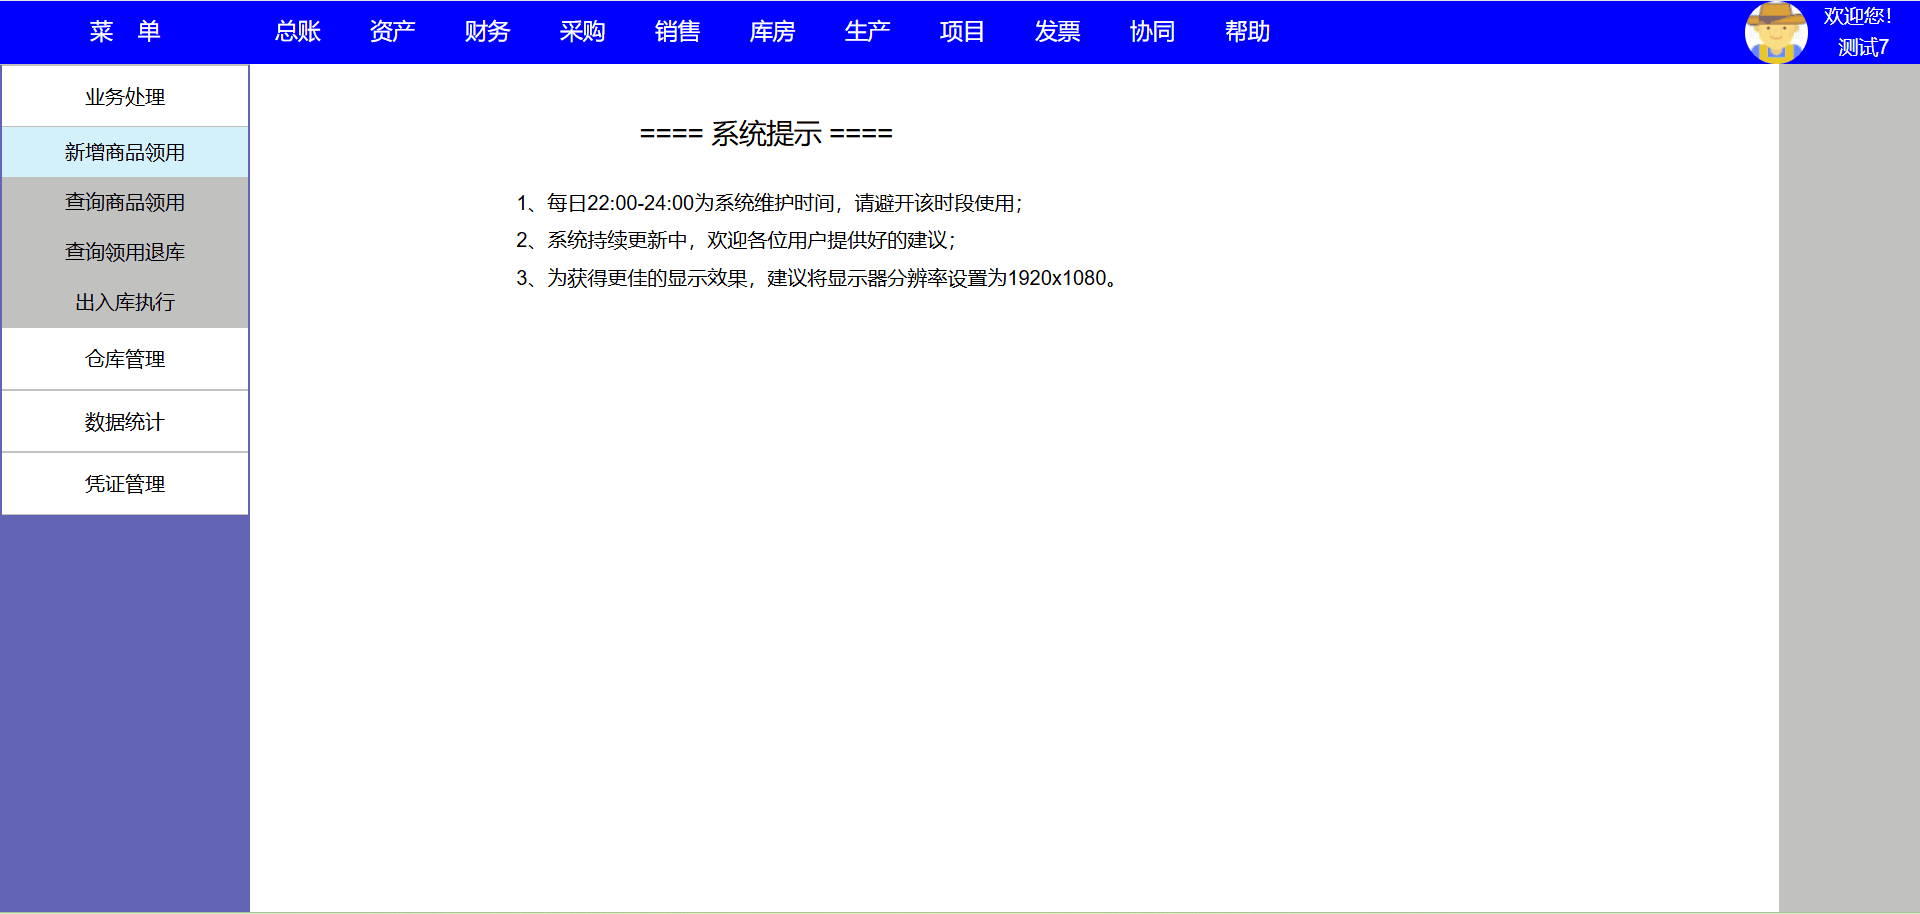Open the 发票 menu
Viewport: 1920px width, 914px height.
pos(1057,32)
